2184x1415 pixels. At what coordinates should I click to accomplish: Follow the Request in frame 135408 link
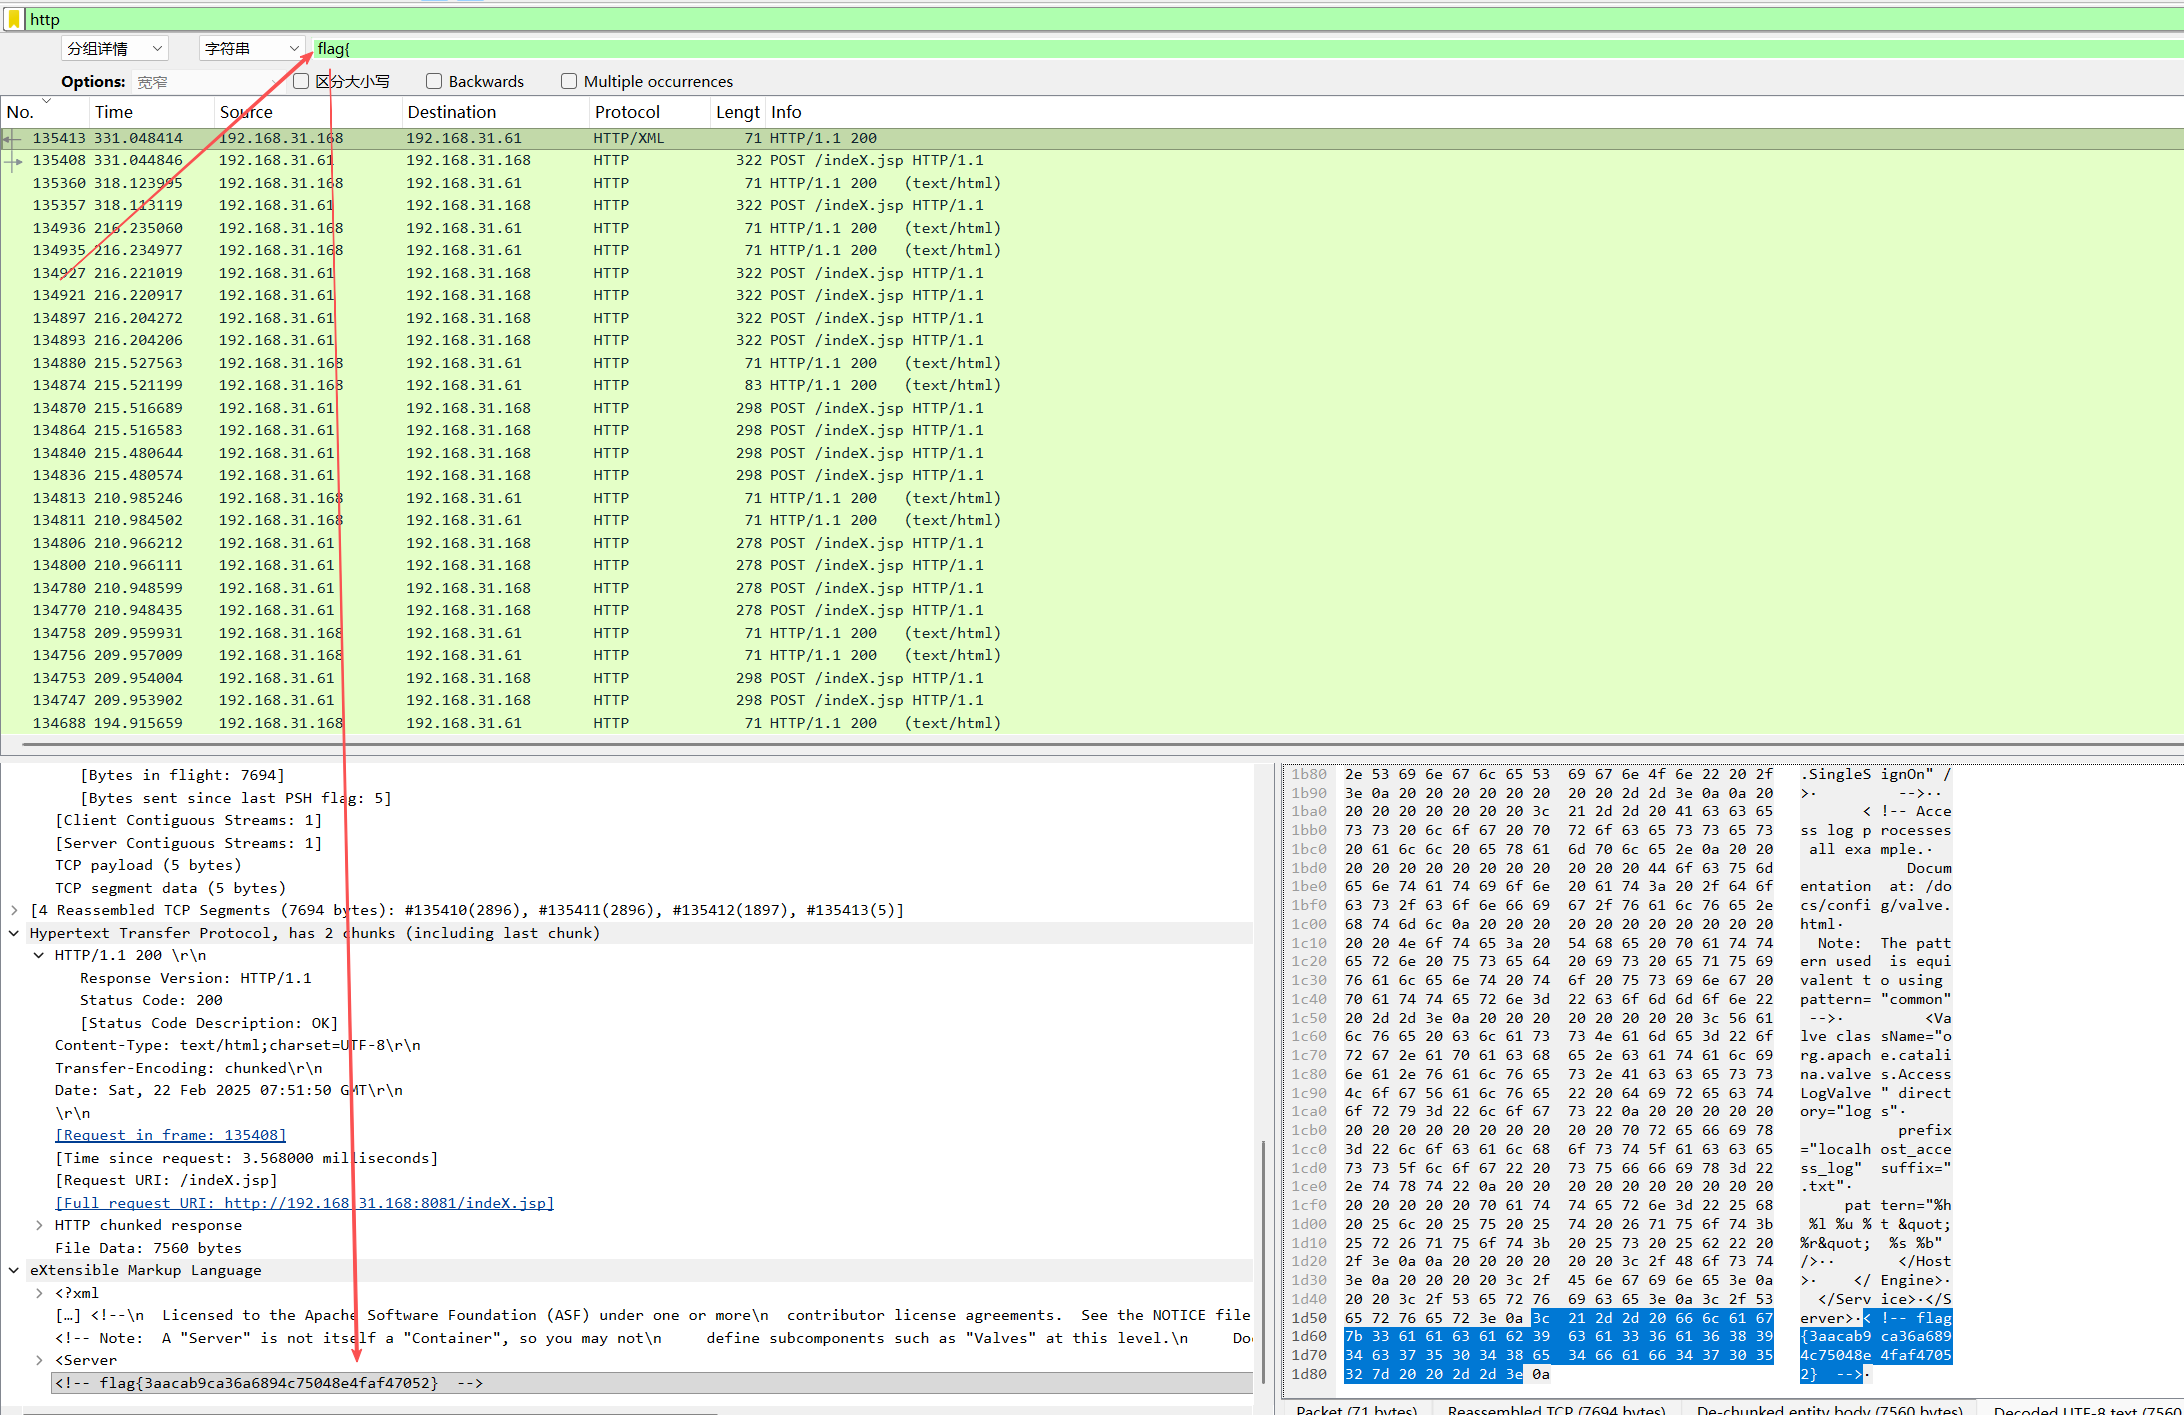[170, 1135]
